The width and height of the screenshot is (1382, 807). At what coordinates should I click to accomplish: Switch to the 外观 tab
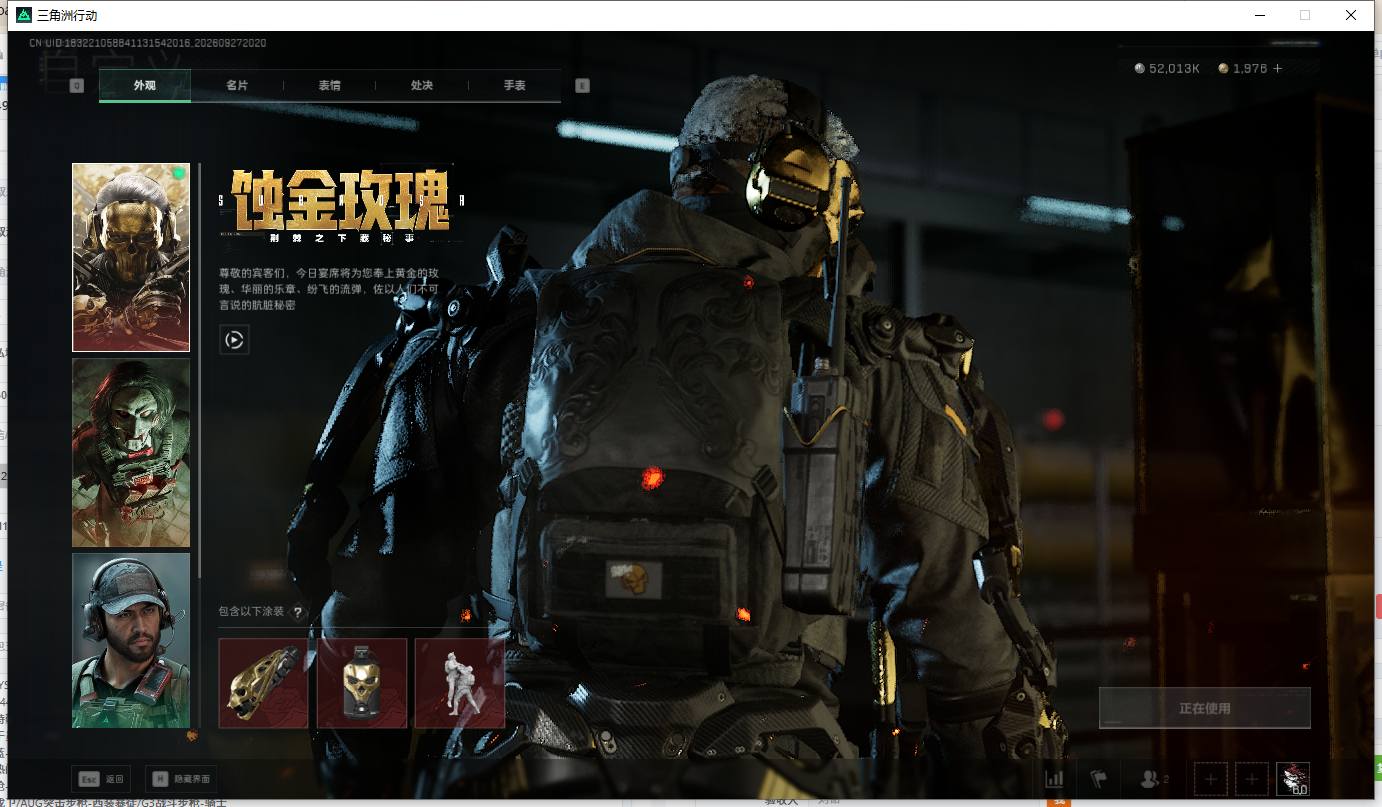coord(145,86)
